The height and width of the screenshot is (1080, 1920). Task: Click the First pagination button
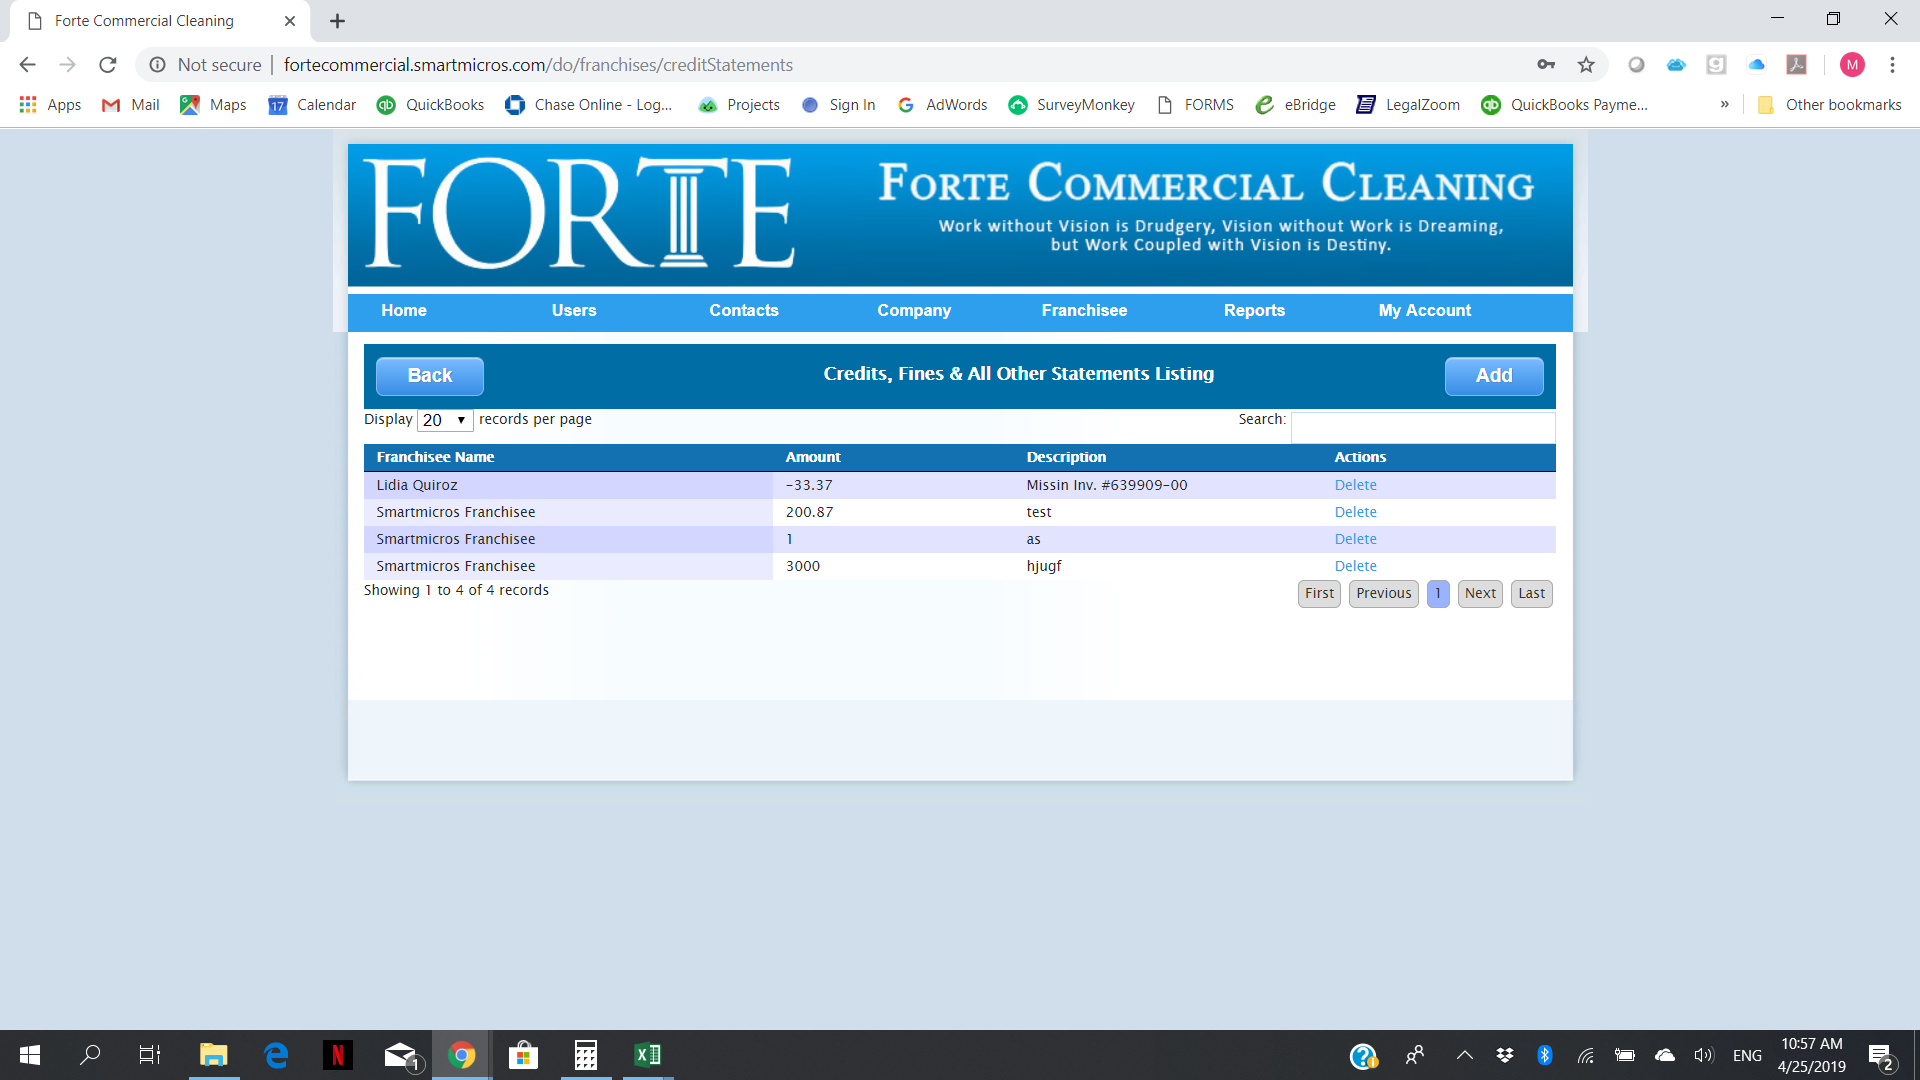click(1320, 594)
